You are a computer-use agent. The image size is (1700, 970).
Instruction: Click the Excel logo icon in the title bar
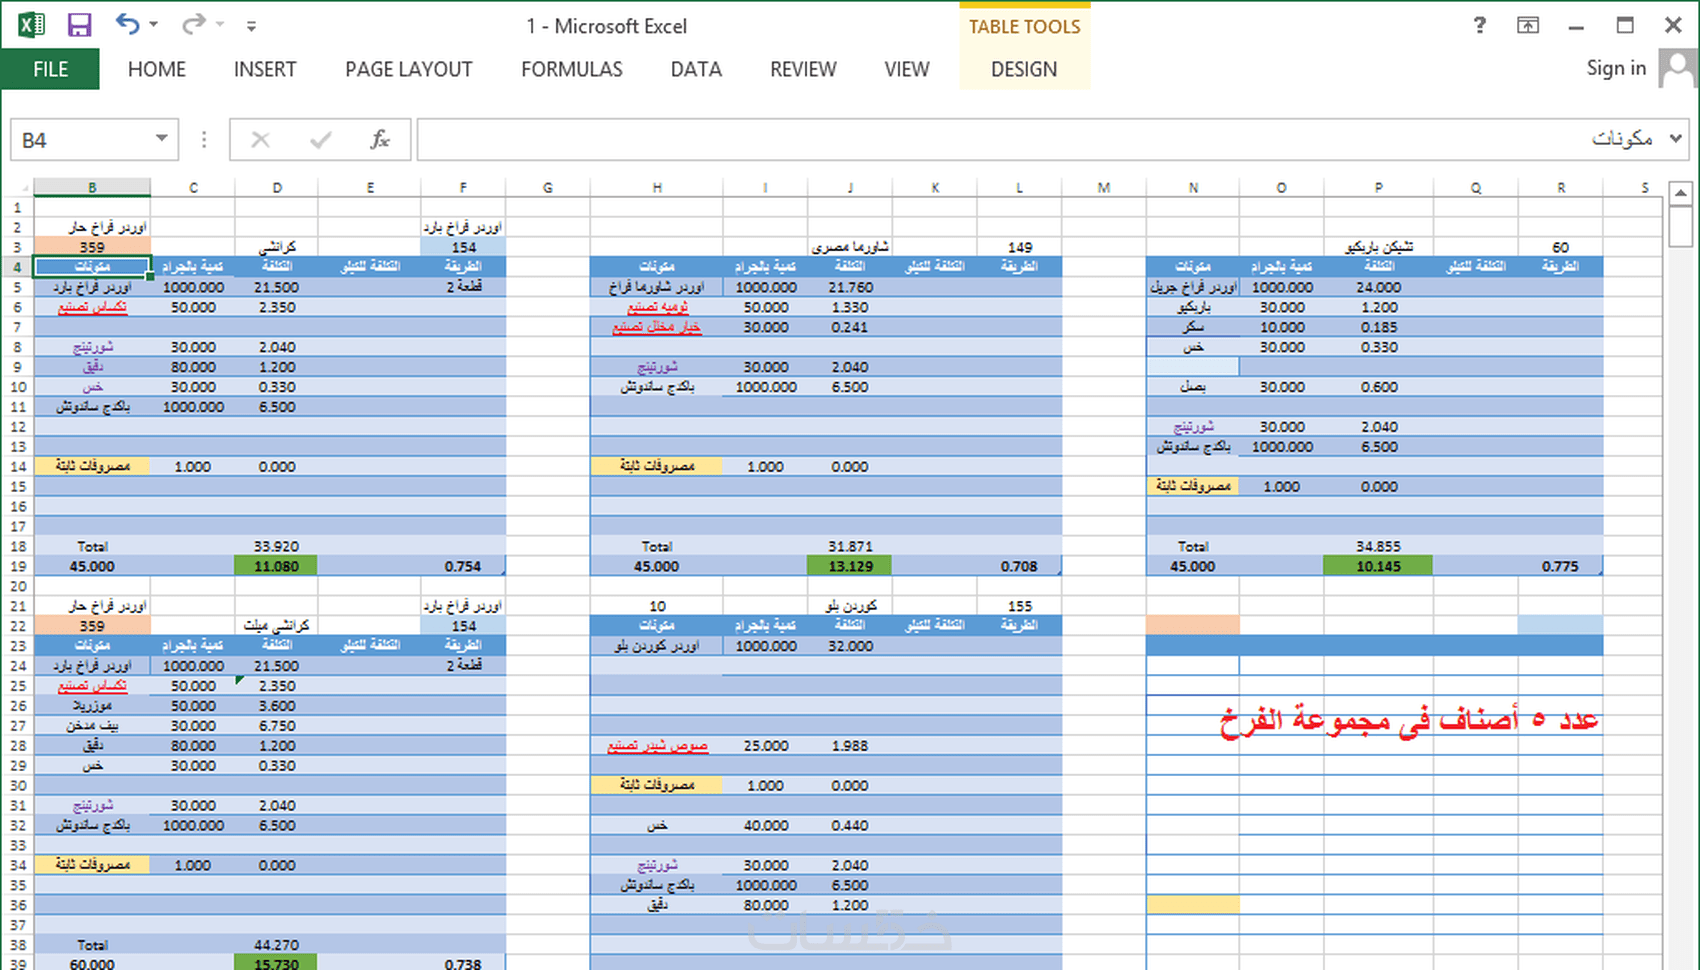(31, 25)
